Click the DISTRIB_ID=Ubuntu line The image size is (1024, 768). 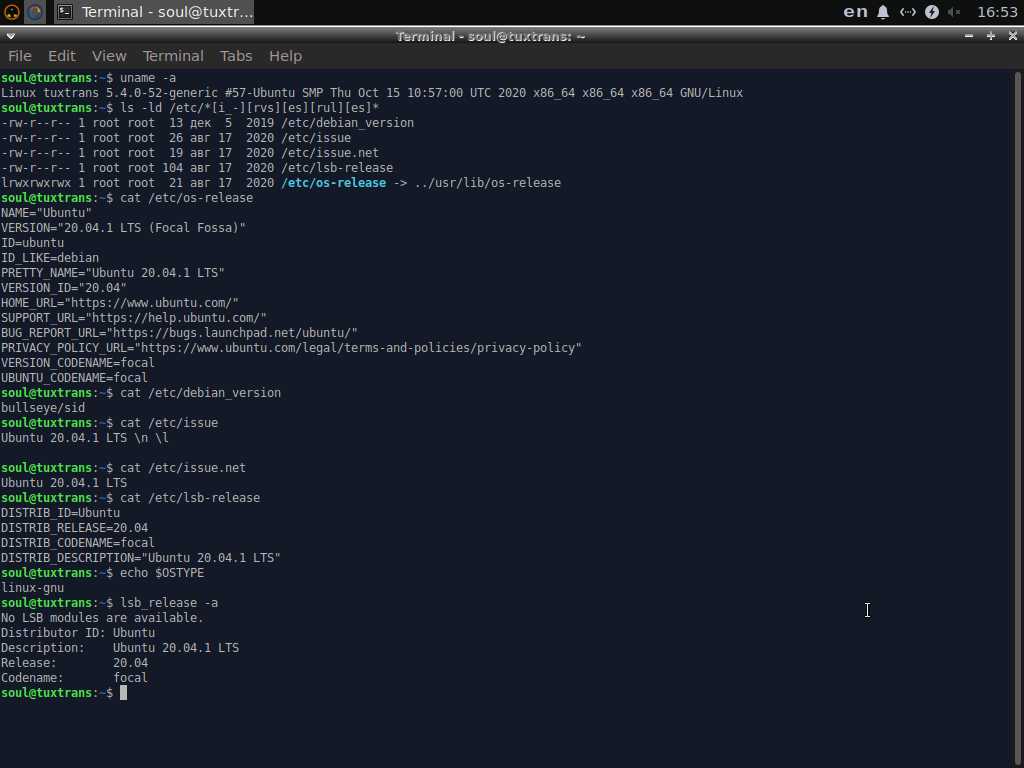pyautogui.click(x=61, y=513)
